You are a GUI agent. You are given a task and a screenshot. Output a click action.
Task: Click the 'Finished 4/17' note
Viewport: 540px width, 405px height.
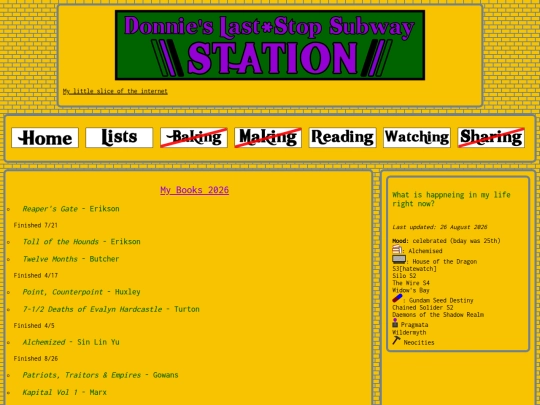pyautogui.click(x=35, y=276)
